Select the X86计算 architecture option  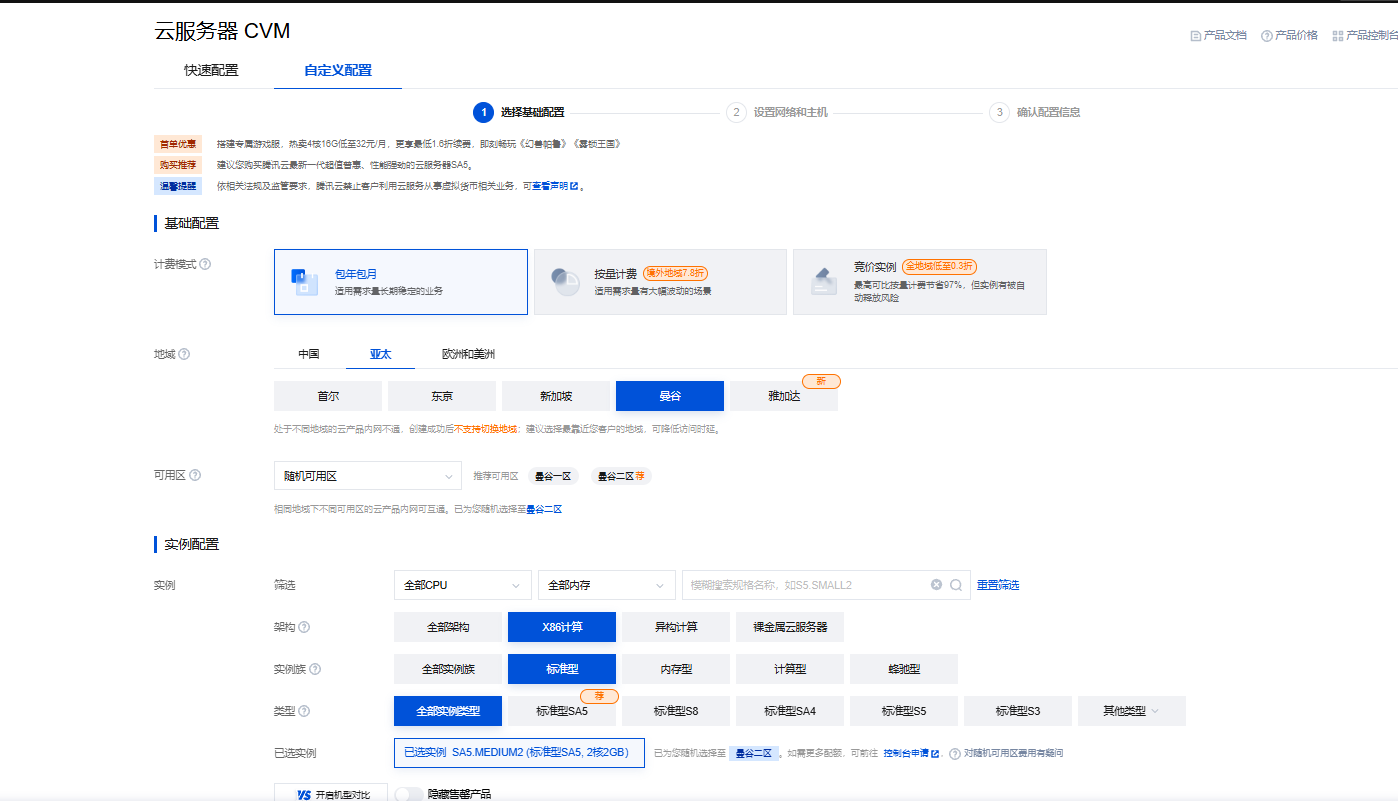click(x=562, y=627)
